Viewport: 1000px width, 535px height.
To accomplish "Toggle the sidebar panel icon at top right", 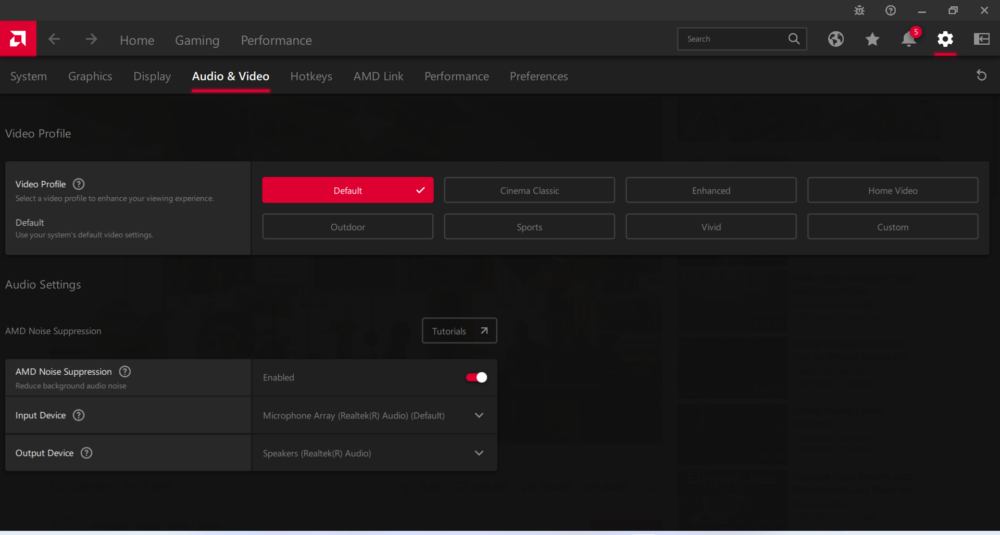I will [981, 39].
